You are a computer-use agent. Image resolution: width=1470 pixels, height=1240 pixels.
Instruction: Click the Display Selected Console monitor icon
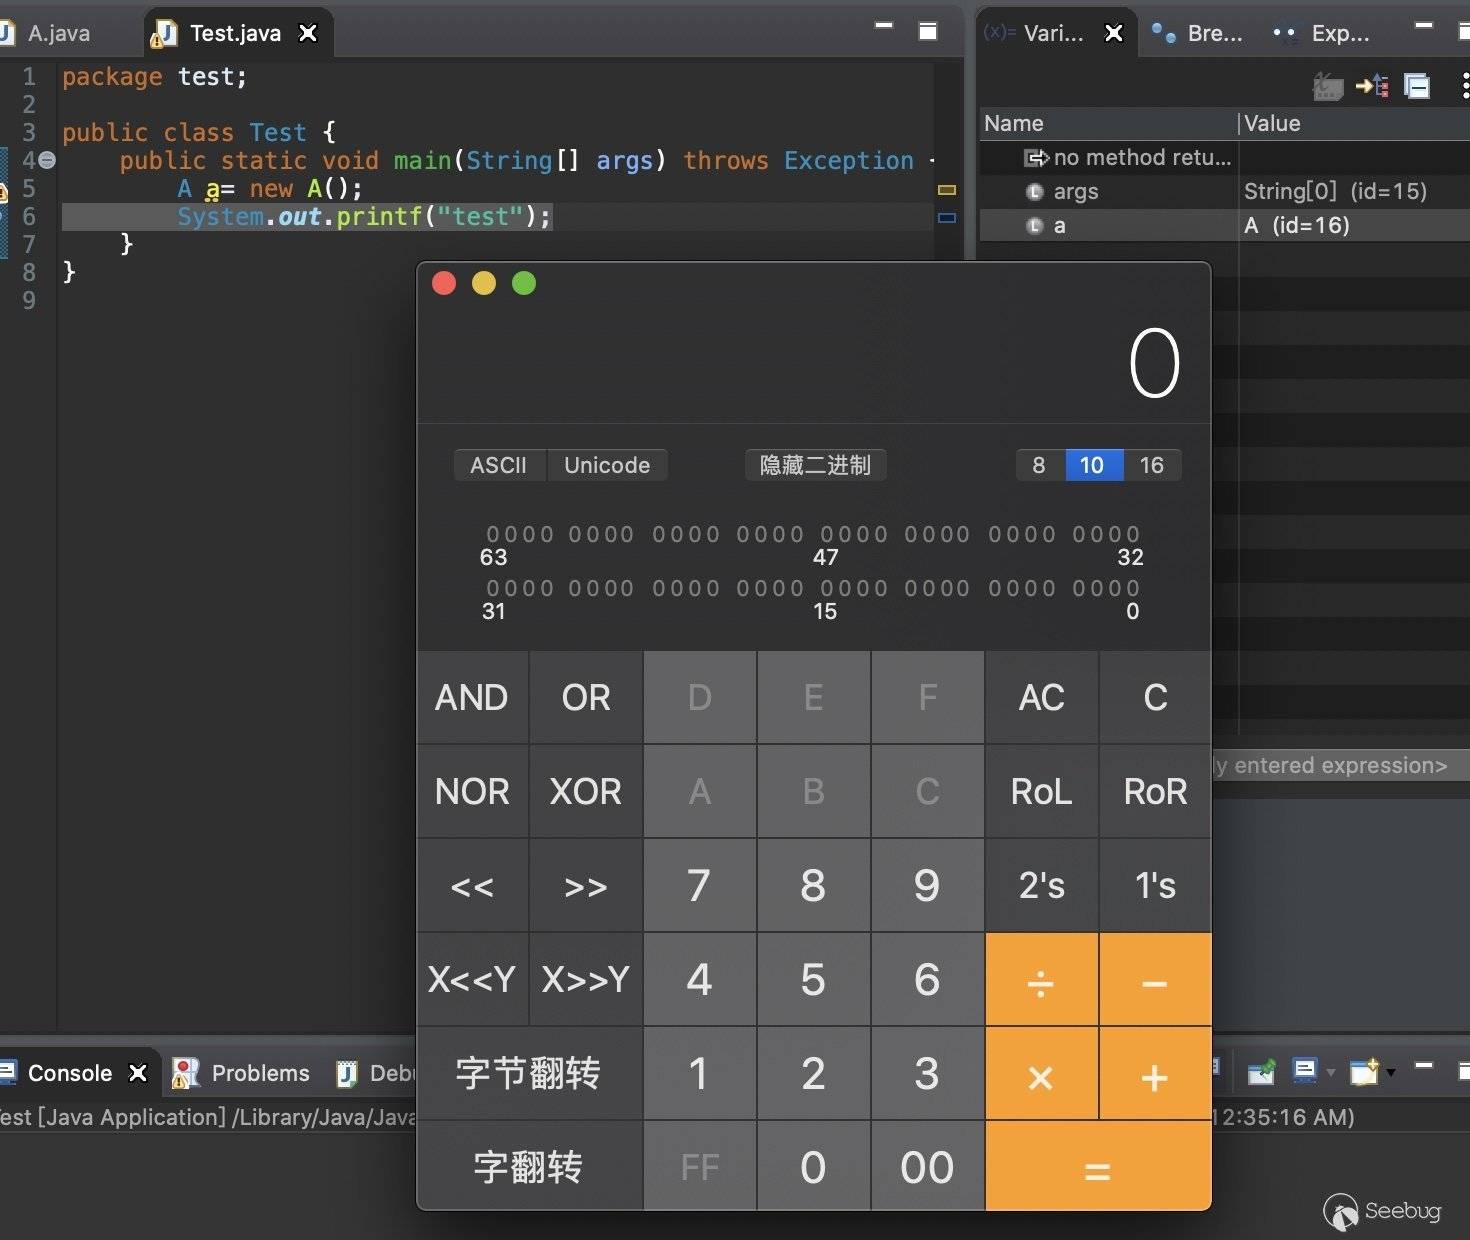1304,1072
